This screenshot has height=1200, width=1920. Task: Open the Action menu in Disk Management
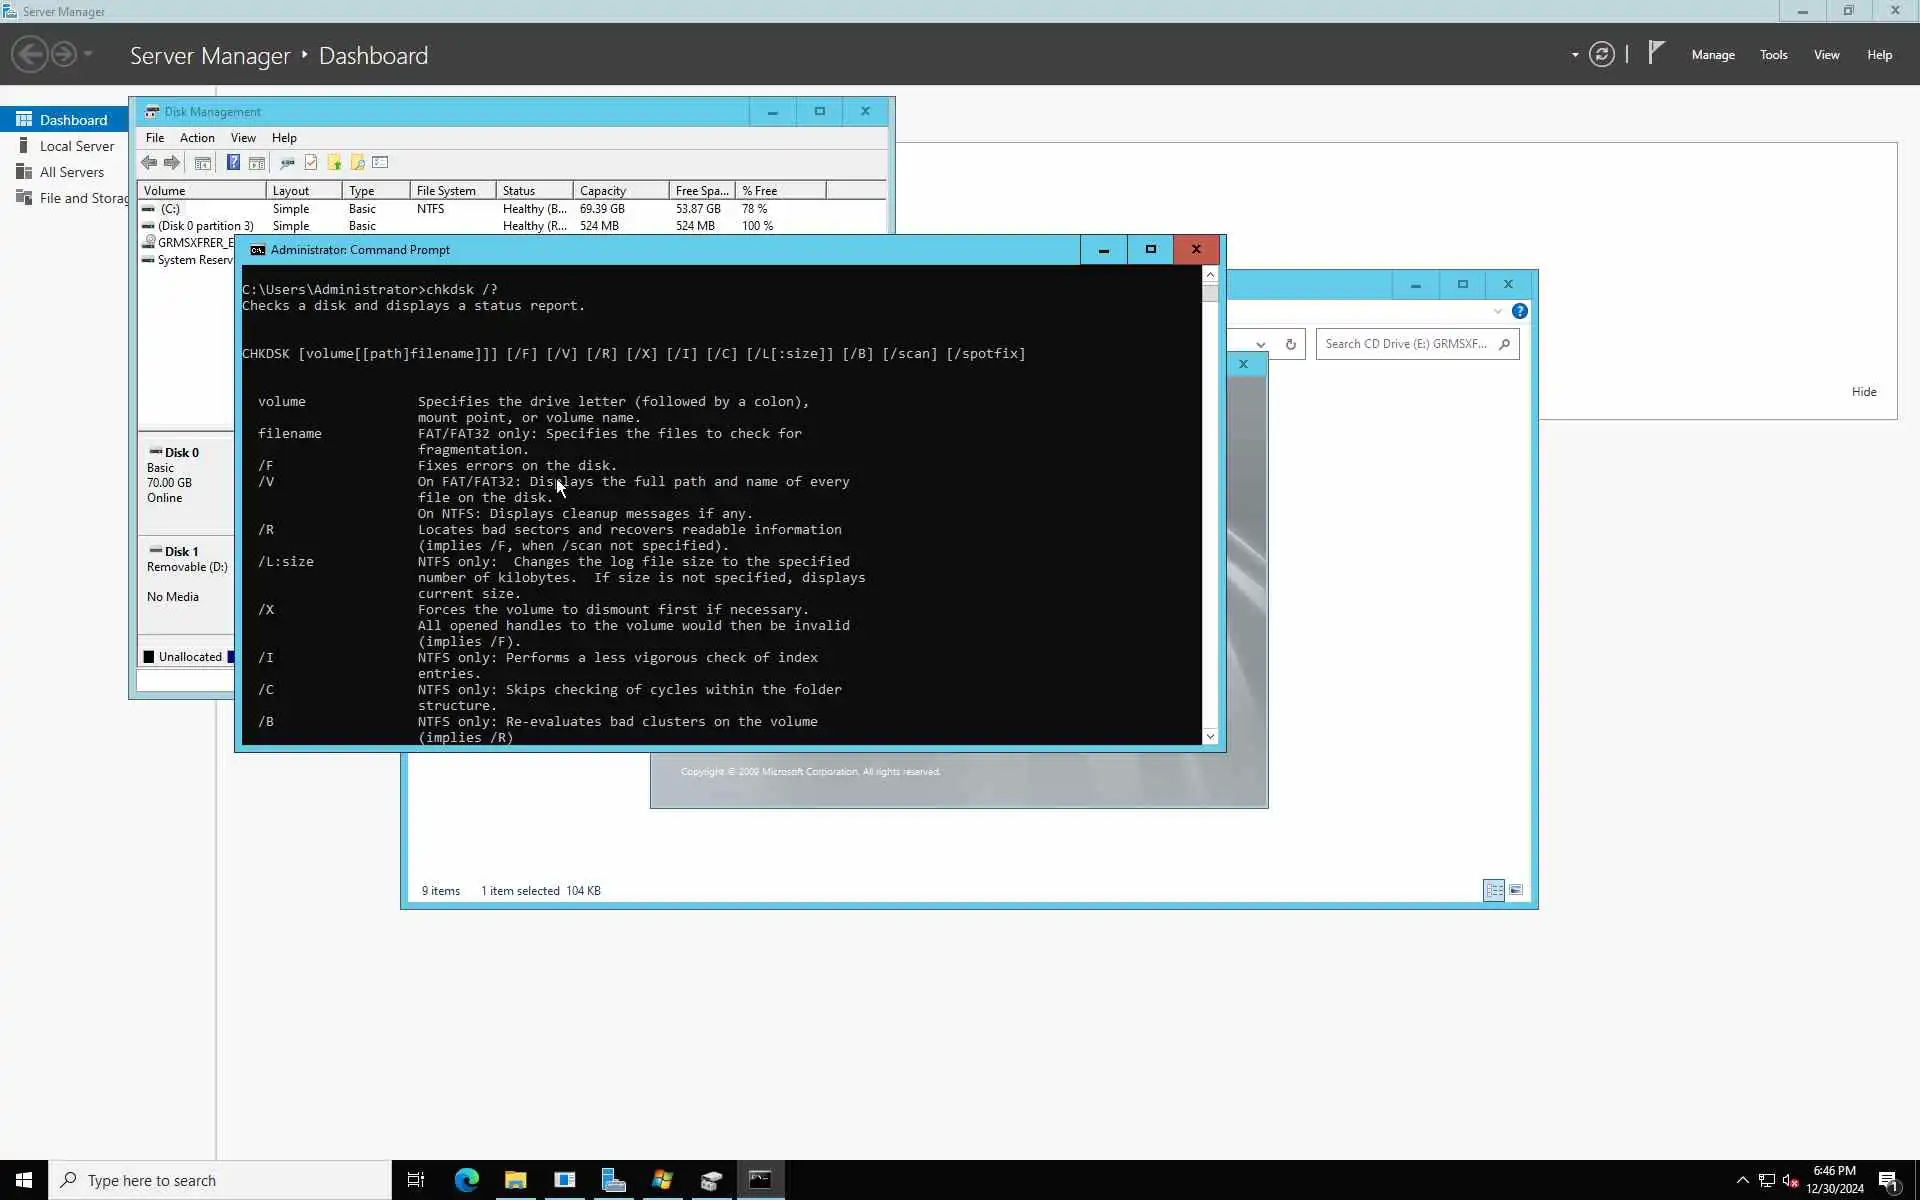(196, 138)
